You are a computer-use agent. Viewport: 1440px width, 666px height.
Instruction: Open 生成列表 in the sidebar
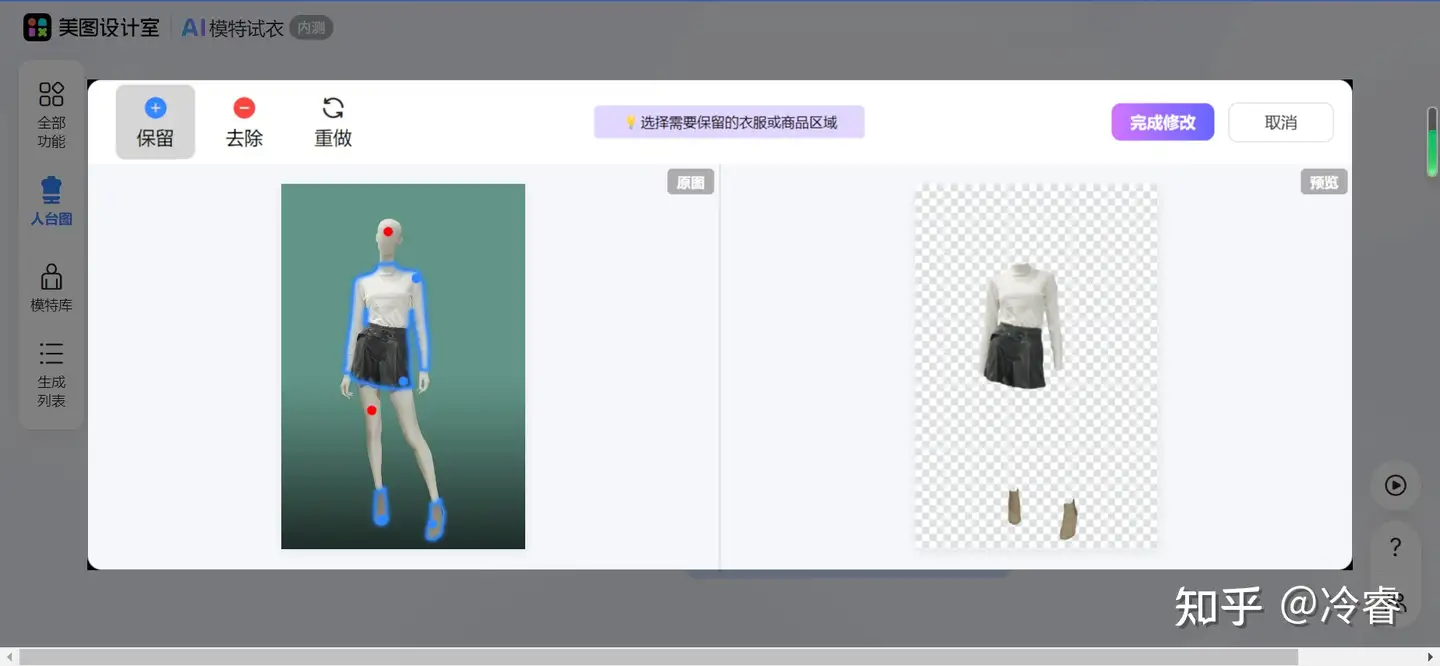click(51, 374)
